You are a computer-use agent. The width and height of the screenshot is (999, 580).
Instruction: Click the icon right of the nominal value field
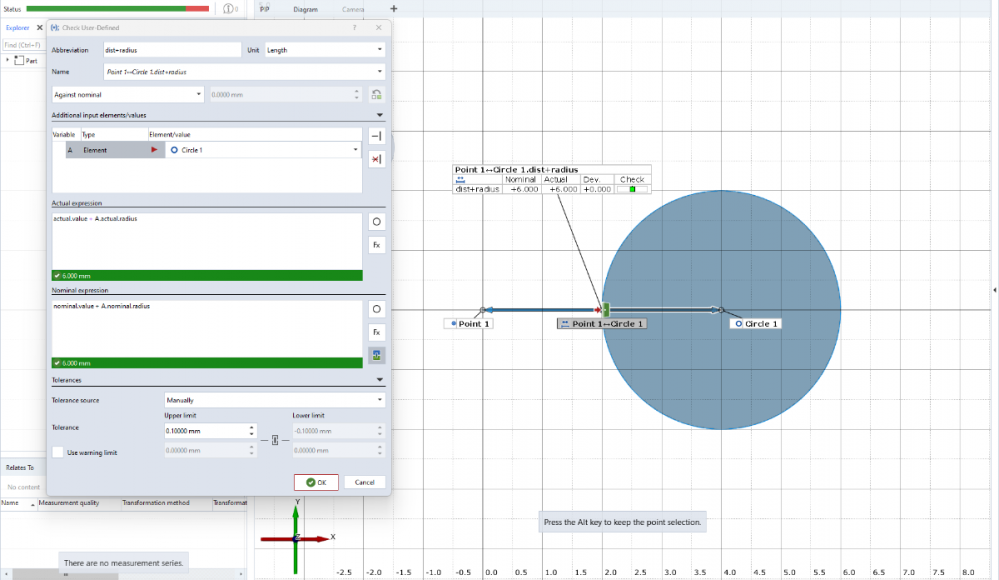377,95
